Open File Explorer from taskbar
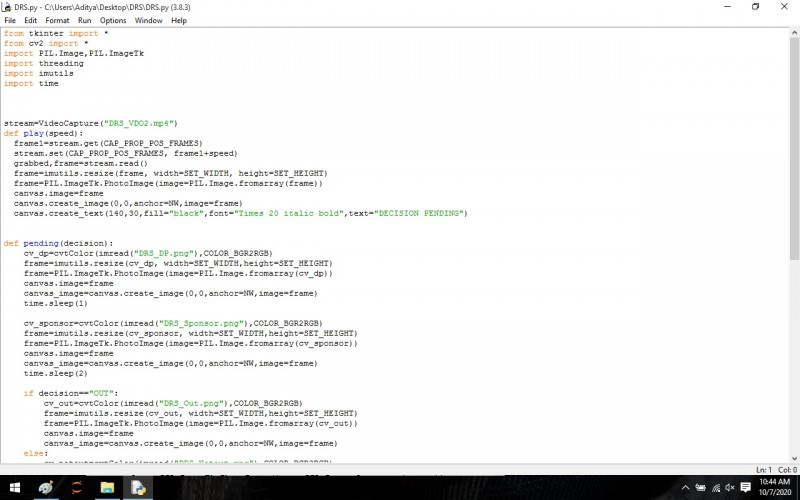The width and height of the screenshot is (800, 500). [107, 488]
